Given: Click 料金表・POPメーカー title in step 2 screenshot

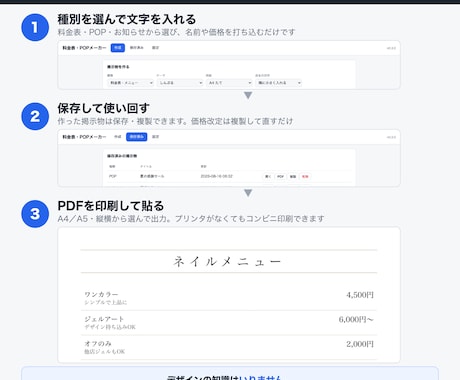Looking at the screenshot, I should pyautogui.click(x=84, y=137).
